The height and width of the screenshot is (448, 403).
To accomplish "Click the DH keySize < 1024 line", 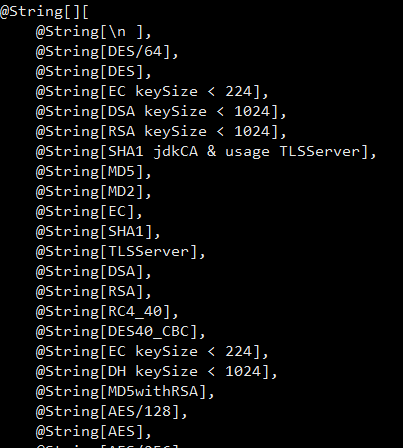I will tap(156, 372).
